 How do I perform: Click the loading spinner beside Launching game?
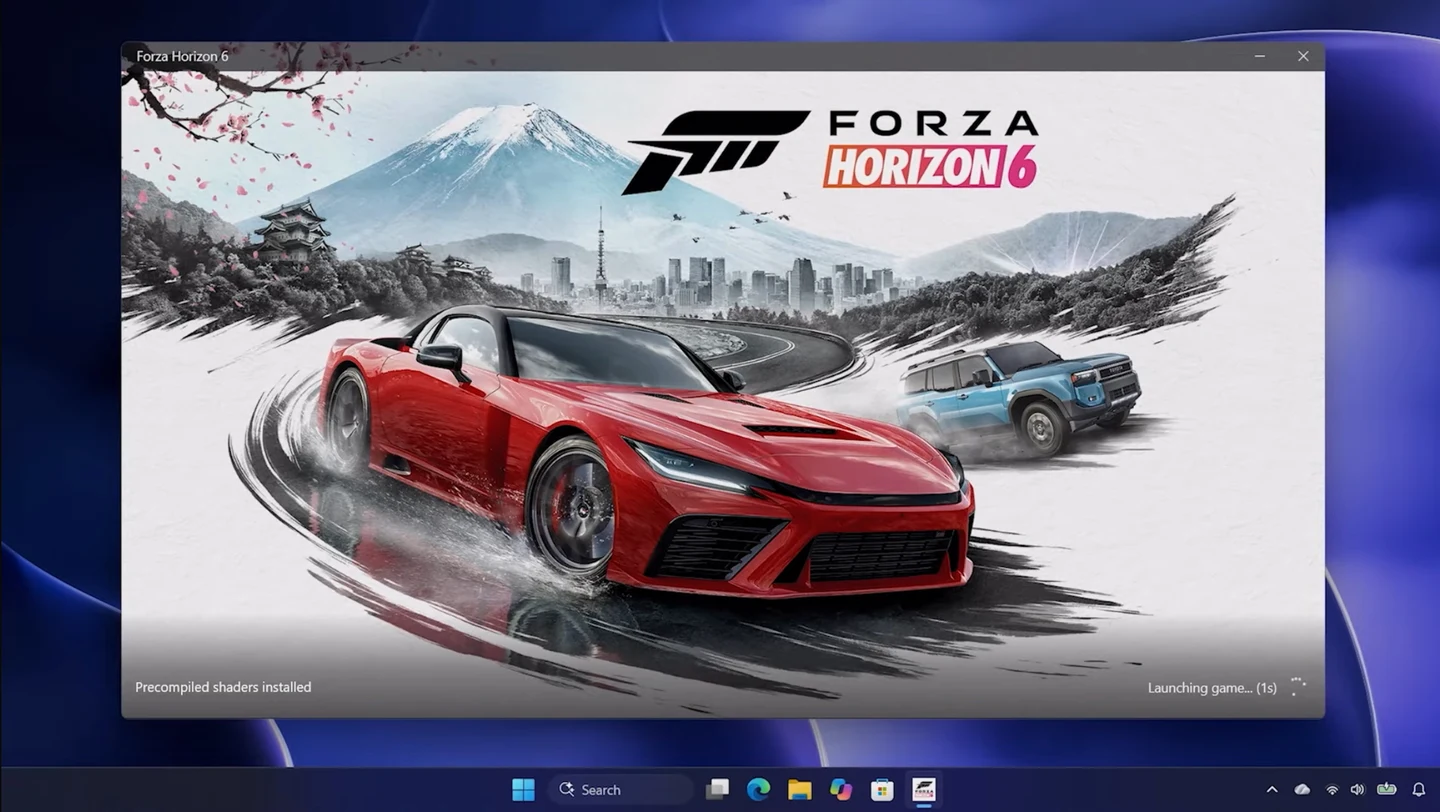[1297, 687]
